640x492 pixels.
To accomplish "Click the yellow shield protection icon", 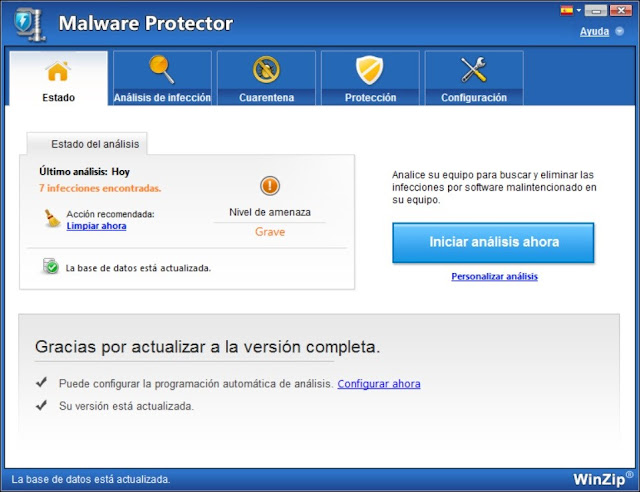I will (x=370, y=70).
